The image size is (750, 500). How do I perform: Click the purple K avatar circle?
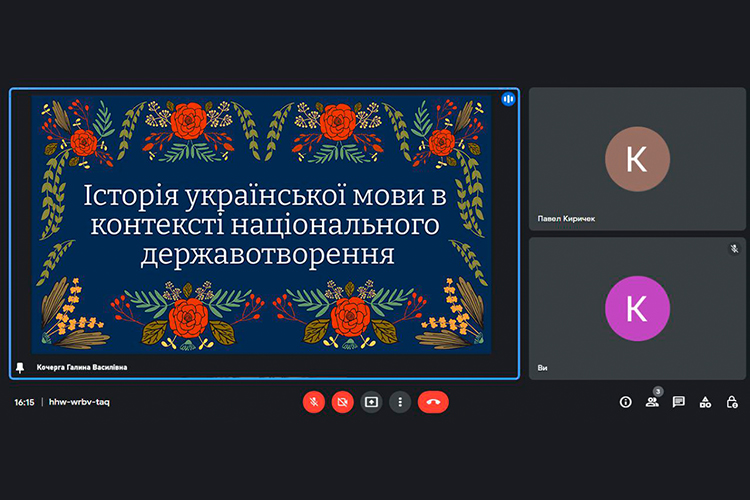pyautogui.click(x=636, y=308)
